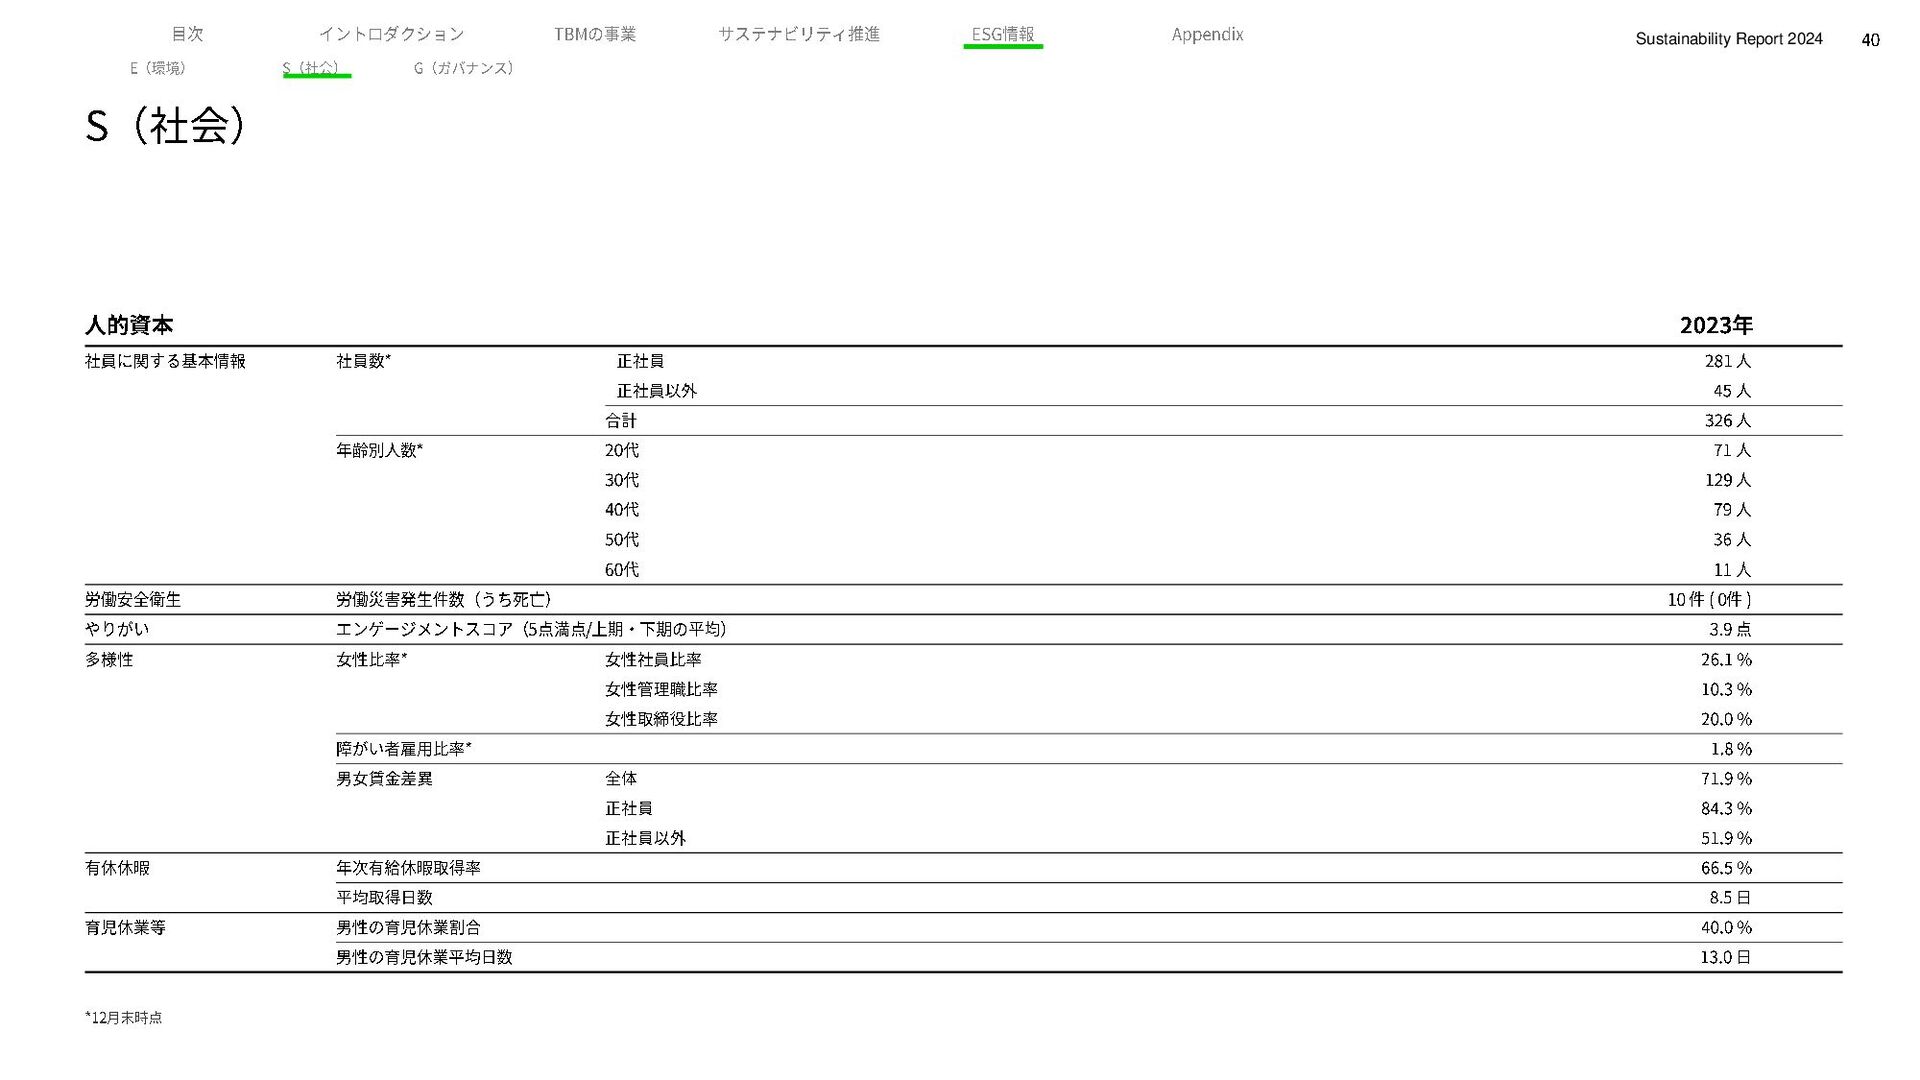
Task: Click the 男性の育児休業割合 label
Action: [x=408, y=927]
